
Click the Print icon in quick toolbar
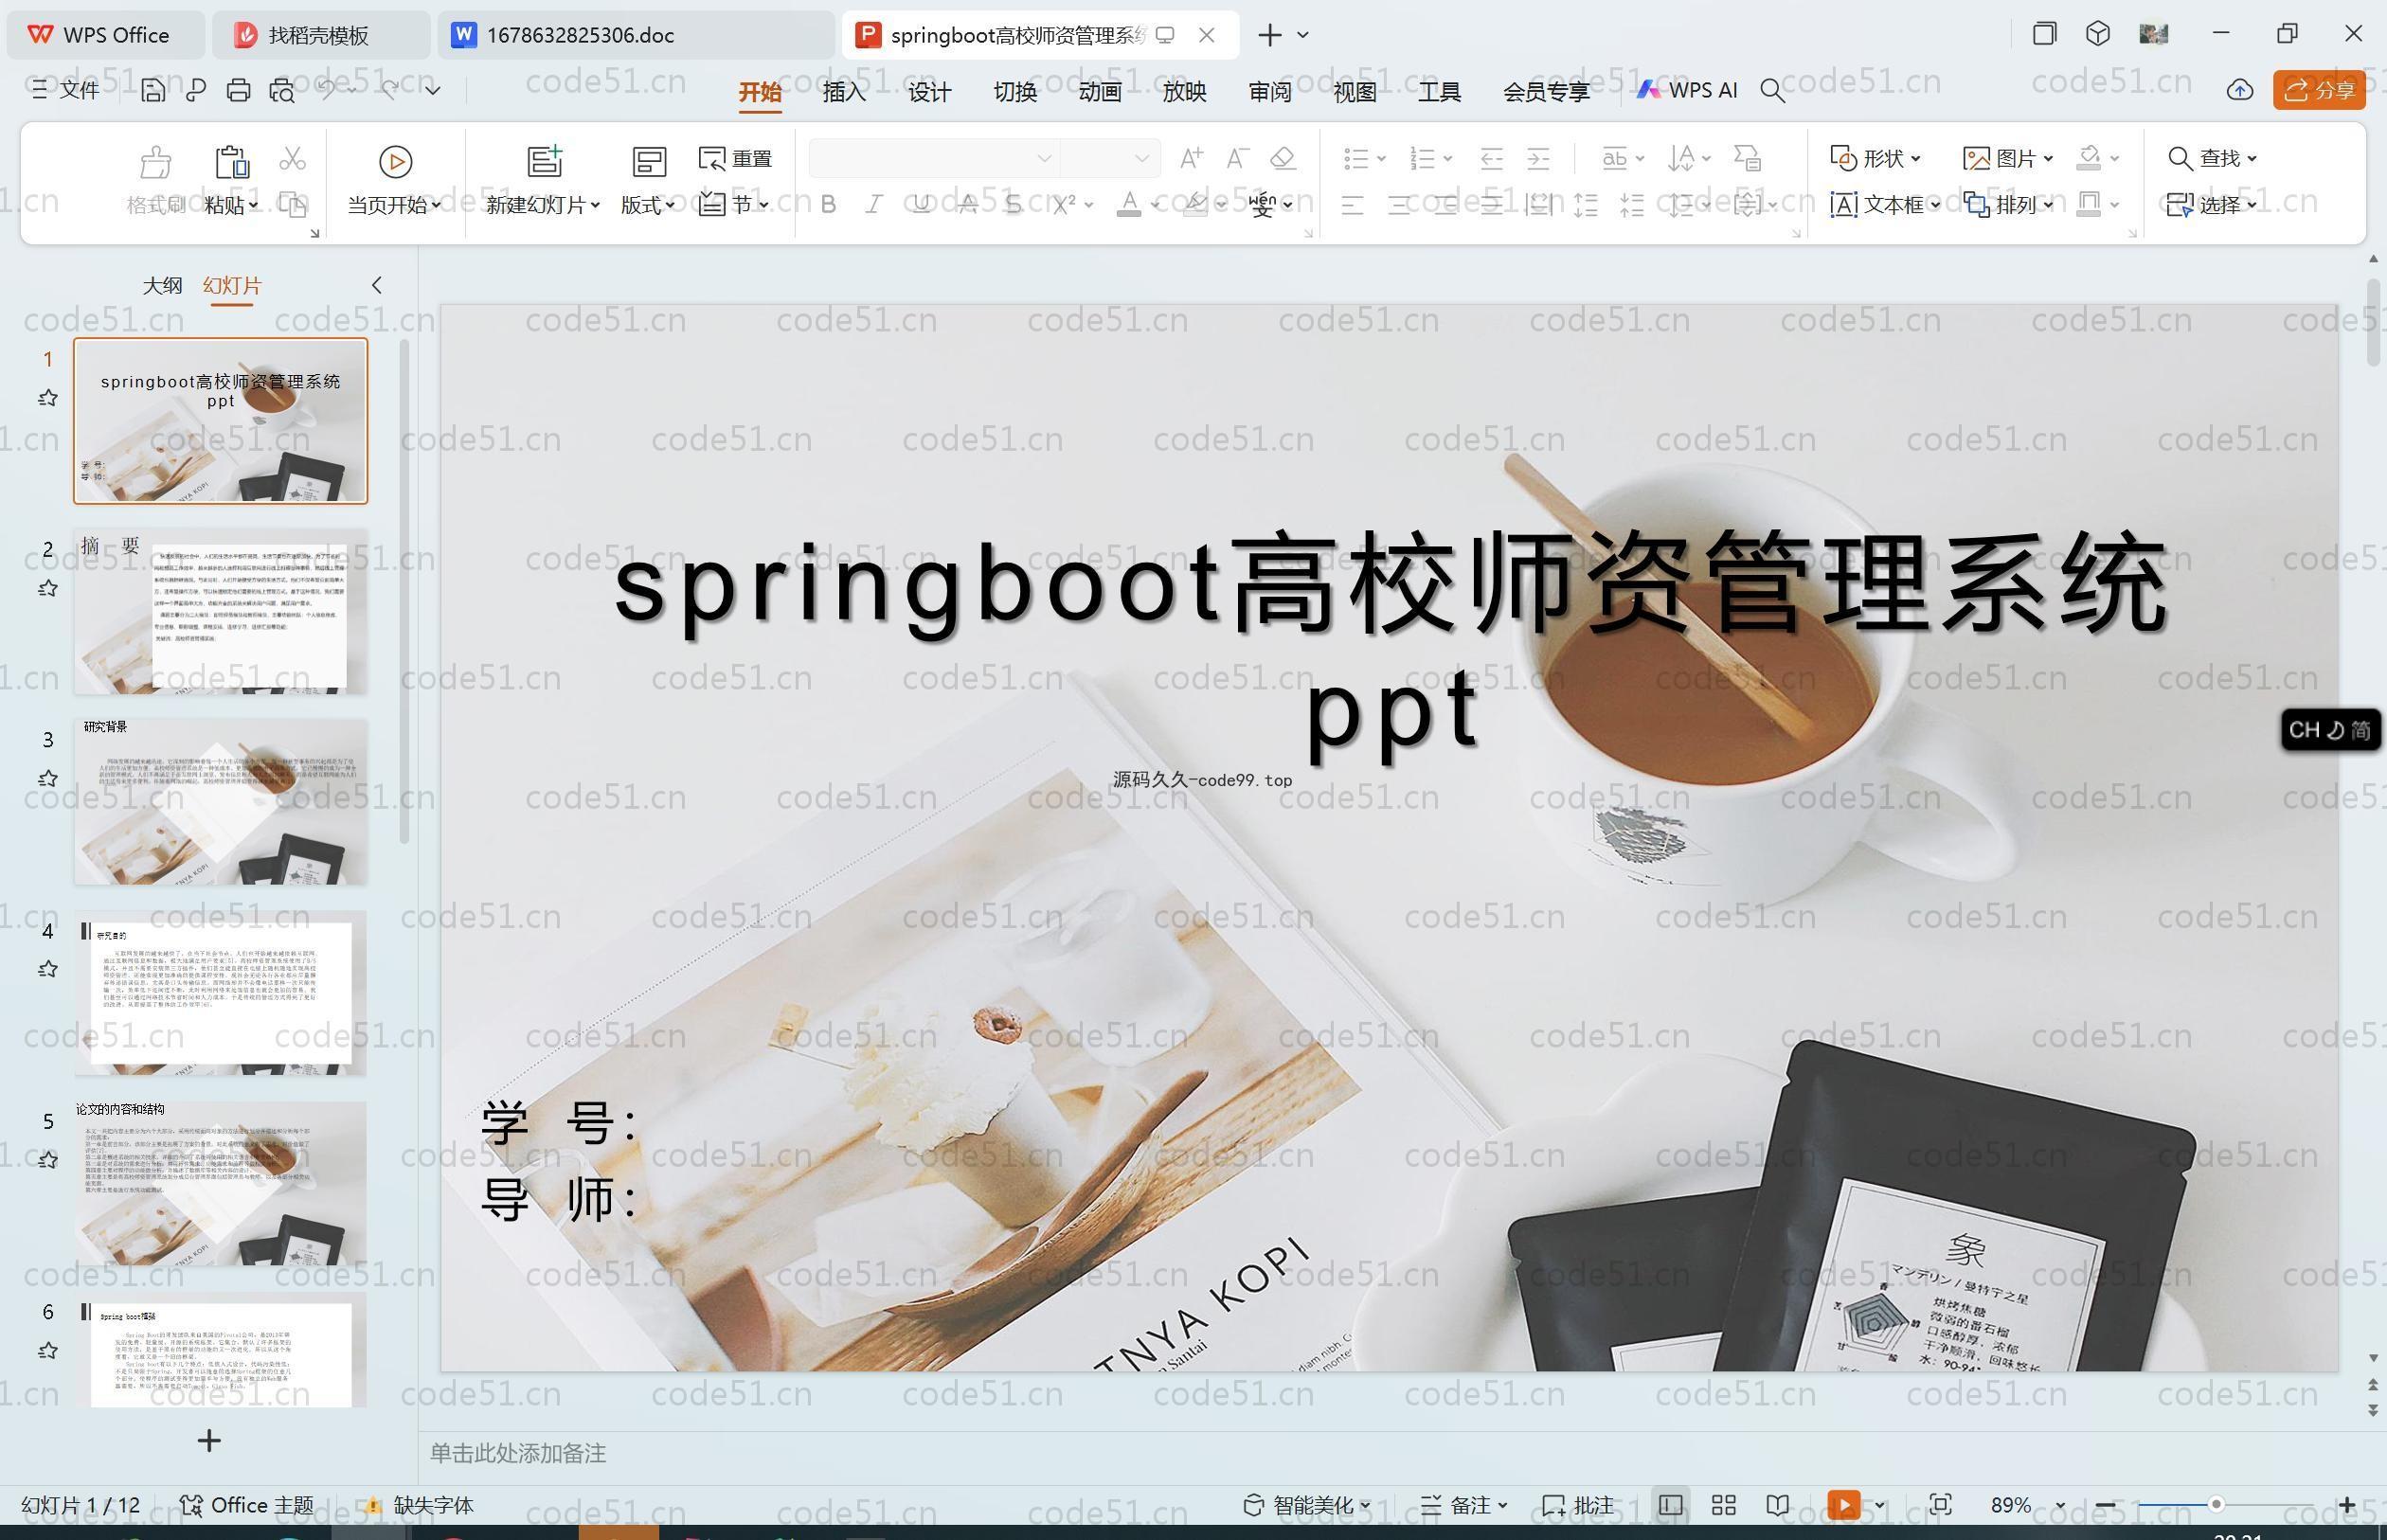pyautogui.click(x=238, y=90)
